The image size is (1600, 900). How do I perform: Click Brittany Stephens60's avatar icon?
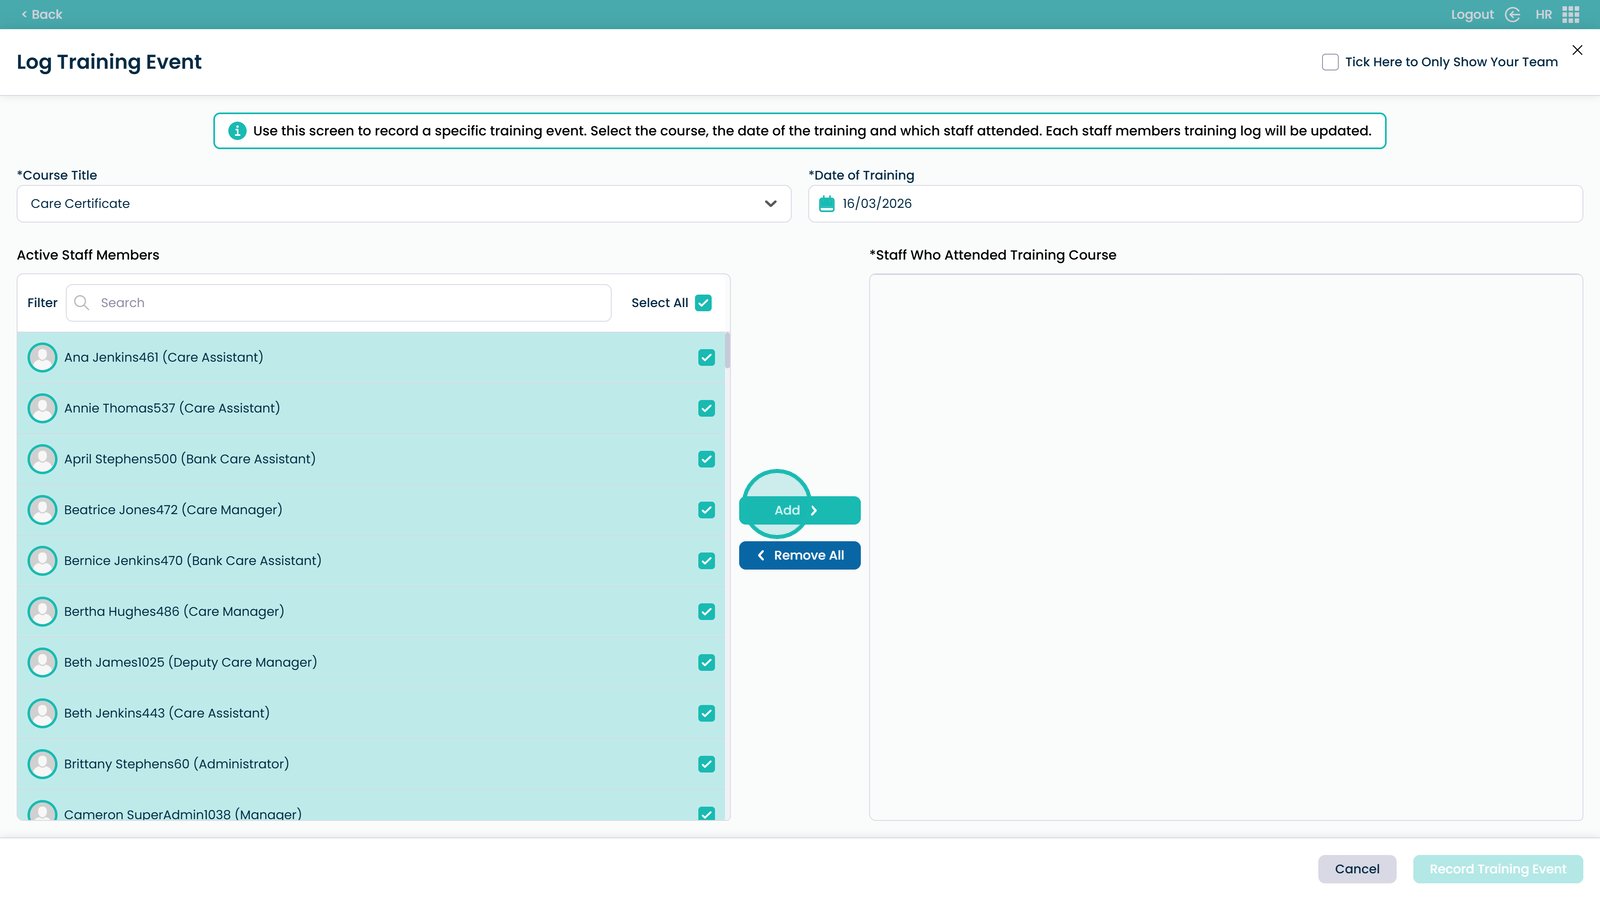click(42, 764)
